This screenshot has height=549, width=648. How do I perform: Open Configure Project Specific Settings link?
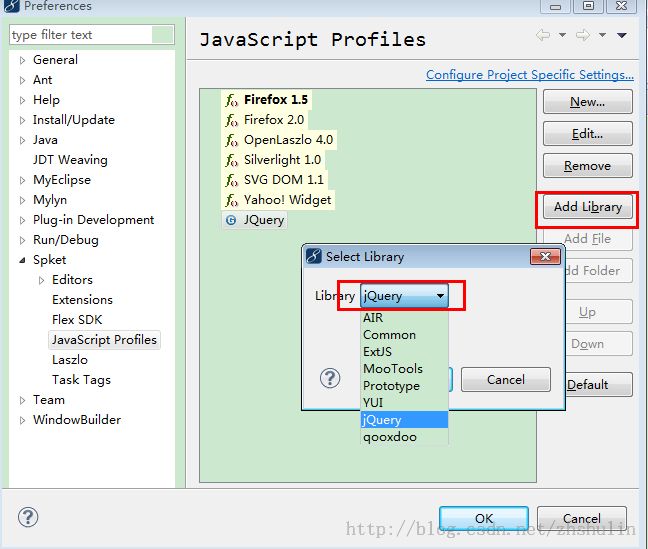530,75
